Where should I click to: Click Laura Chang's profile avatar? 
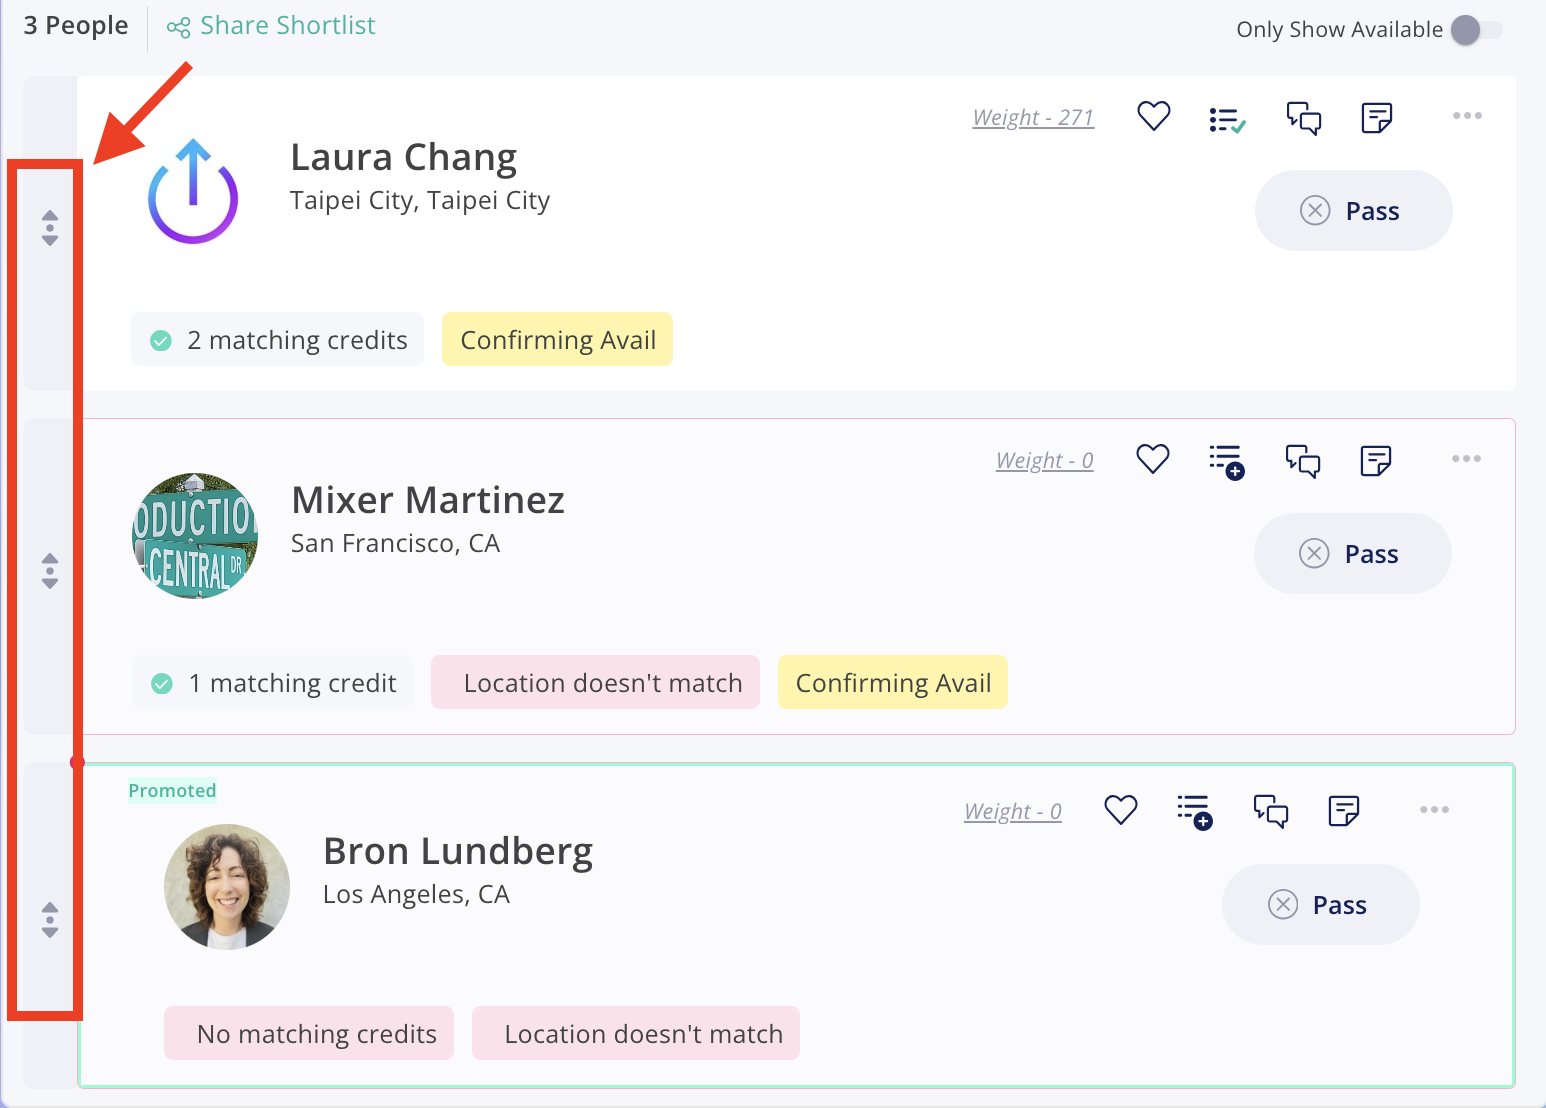coord(193,191)
